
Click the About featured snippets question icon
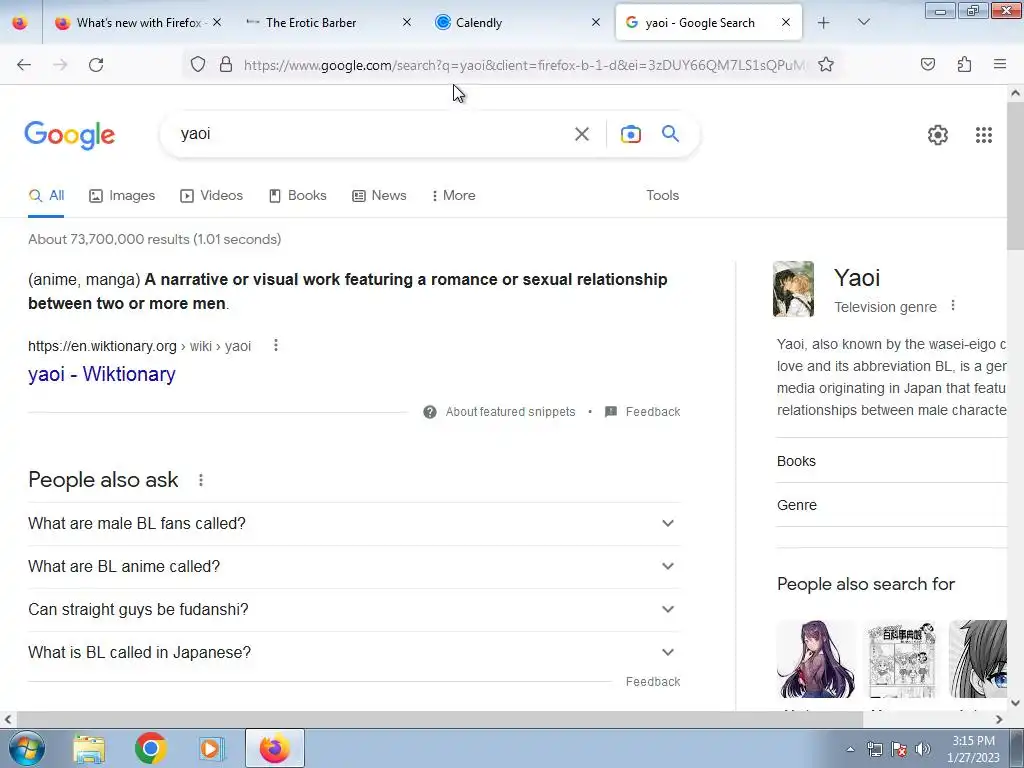[x=430, y=411]
